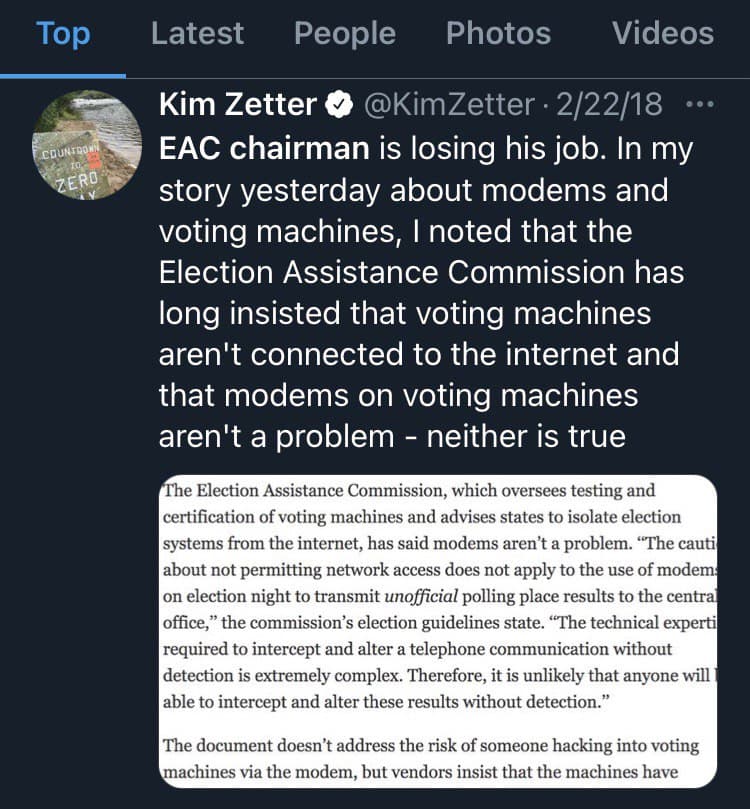
Task: Show the Photos results tab
Action: coord(498,34)
